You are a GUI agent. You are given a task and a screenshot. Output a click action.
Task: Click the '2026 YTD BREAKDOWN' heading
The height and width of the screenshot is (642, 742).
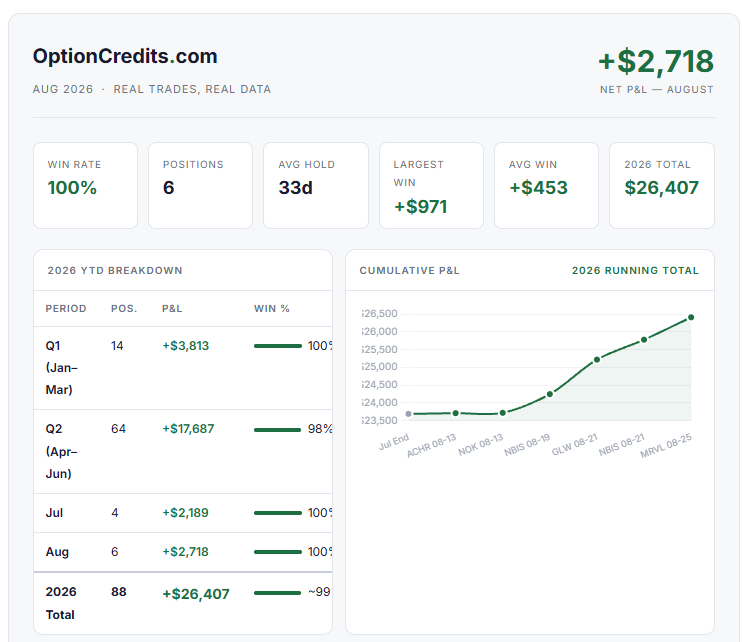(115, 271)
